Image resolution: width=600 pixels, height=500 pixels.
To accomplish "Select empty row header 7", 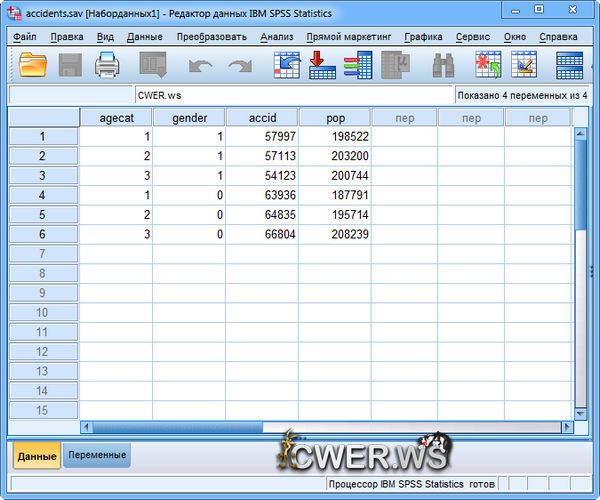I will coord(43,254).
